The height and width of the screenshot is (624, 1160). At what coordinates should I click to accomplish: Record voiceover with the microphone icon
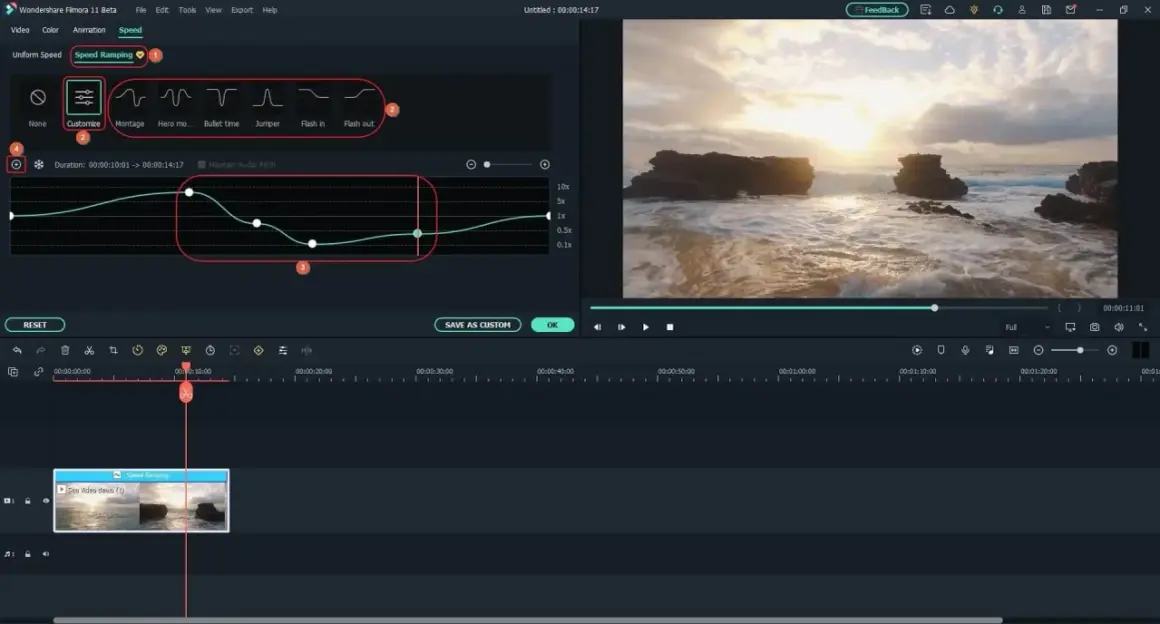965,350
